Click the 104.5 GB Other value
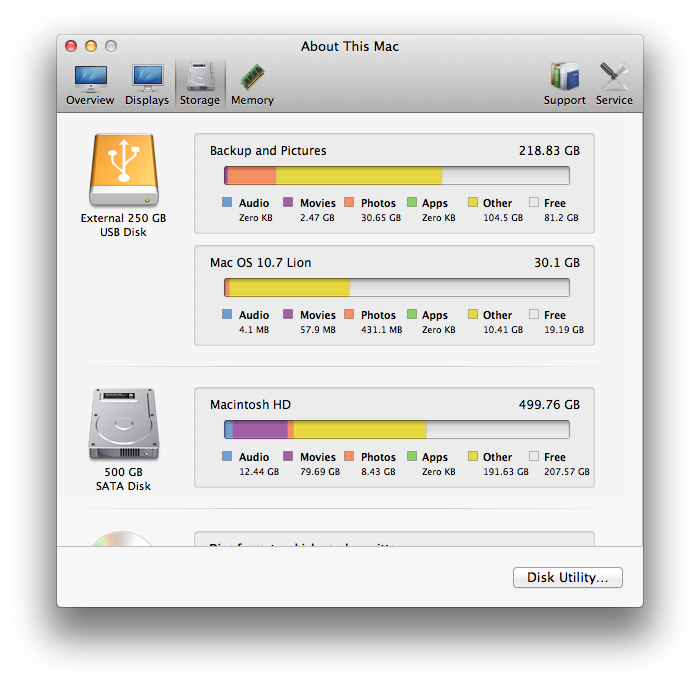 pyautogui.click(x=503, y=218)
